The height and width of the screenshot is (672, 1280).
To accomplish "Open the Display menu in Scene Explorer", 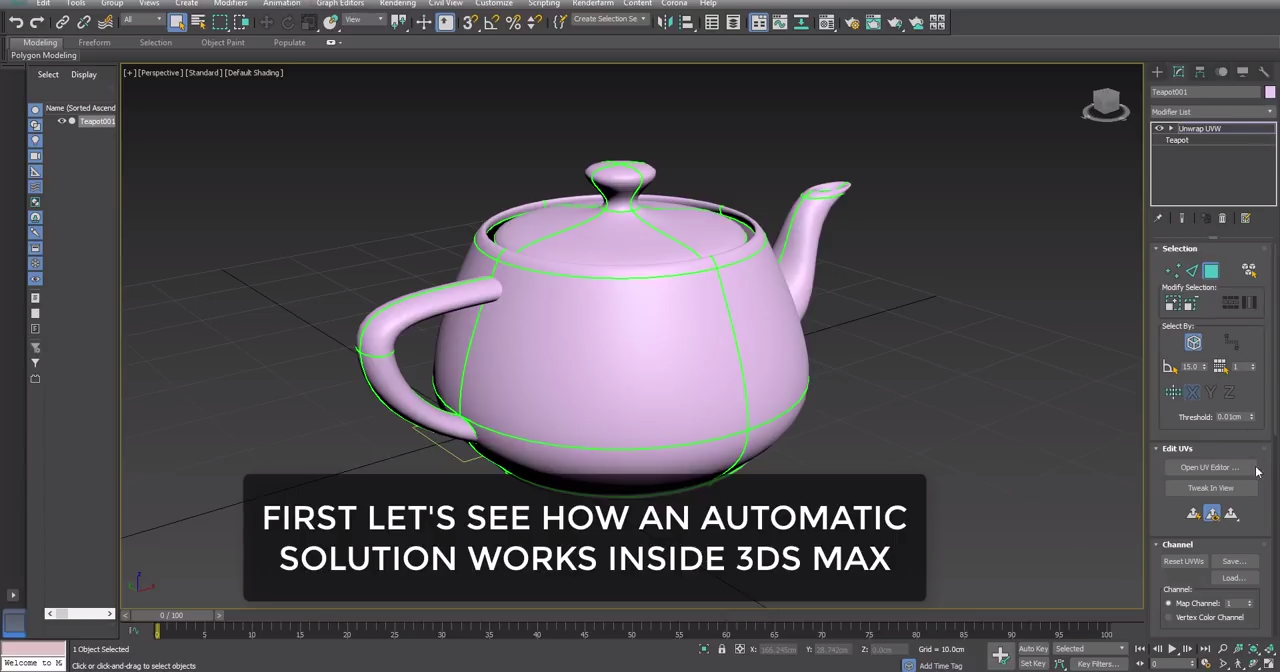I will coord(84,75).
